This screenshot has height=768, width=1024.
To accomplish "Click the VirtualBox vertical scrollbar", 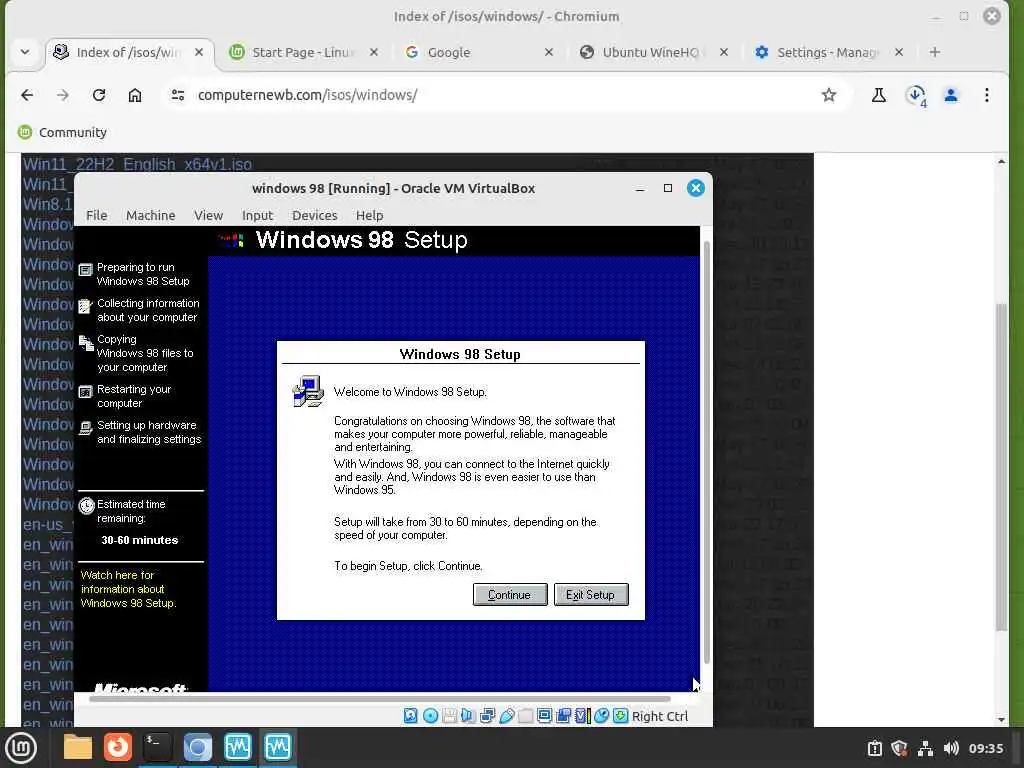I will [706, 452].
